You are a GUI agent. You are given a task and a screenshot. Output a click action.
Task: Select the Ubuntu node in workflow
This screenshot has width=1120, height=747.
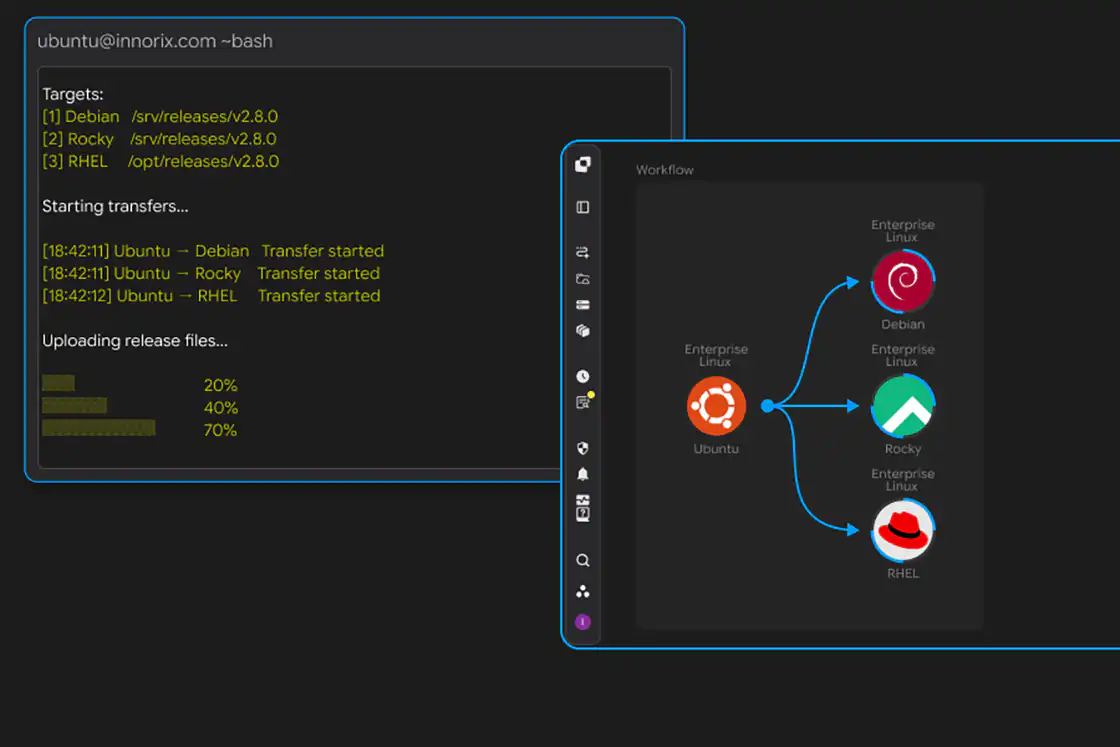tap(716, 406)
